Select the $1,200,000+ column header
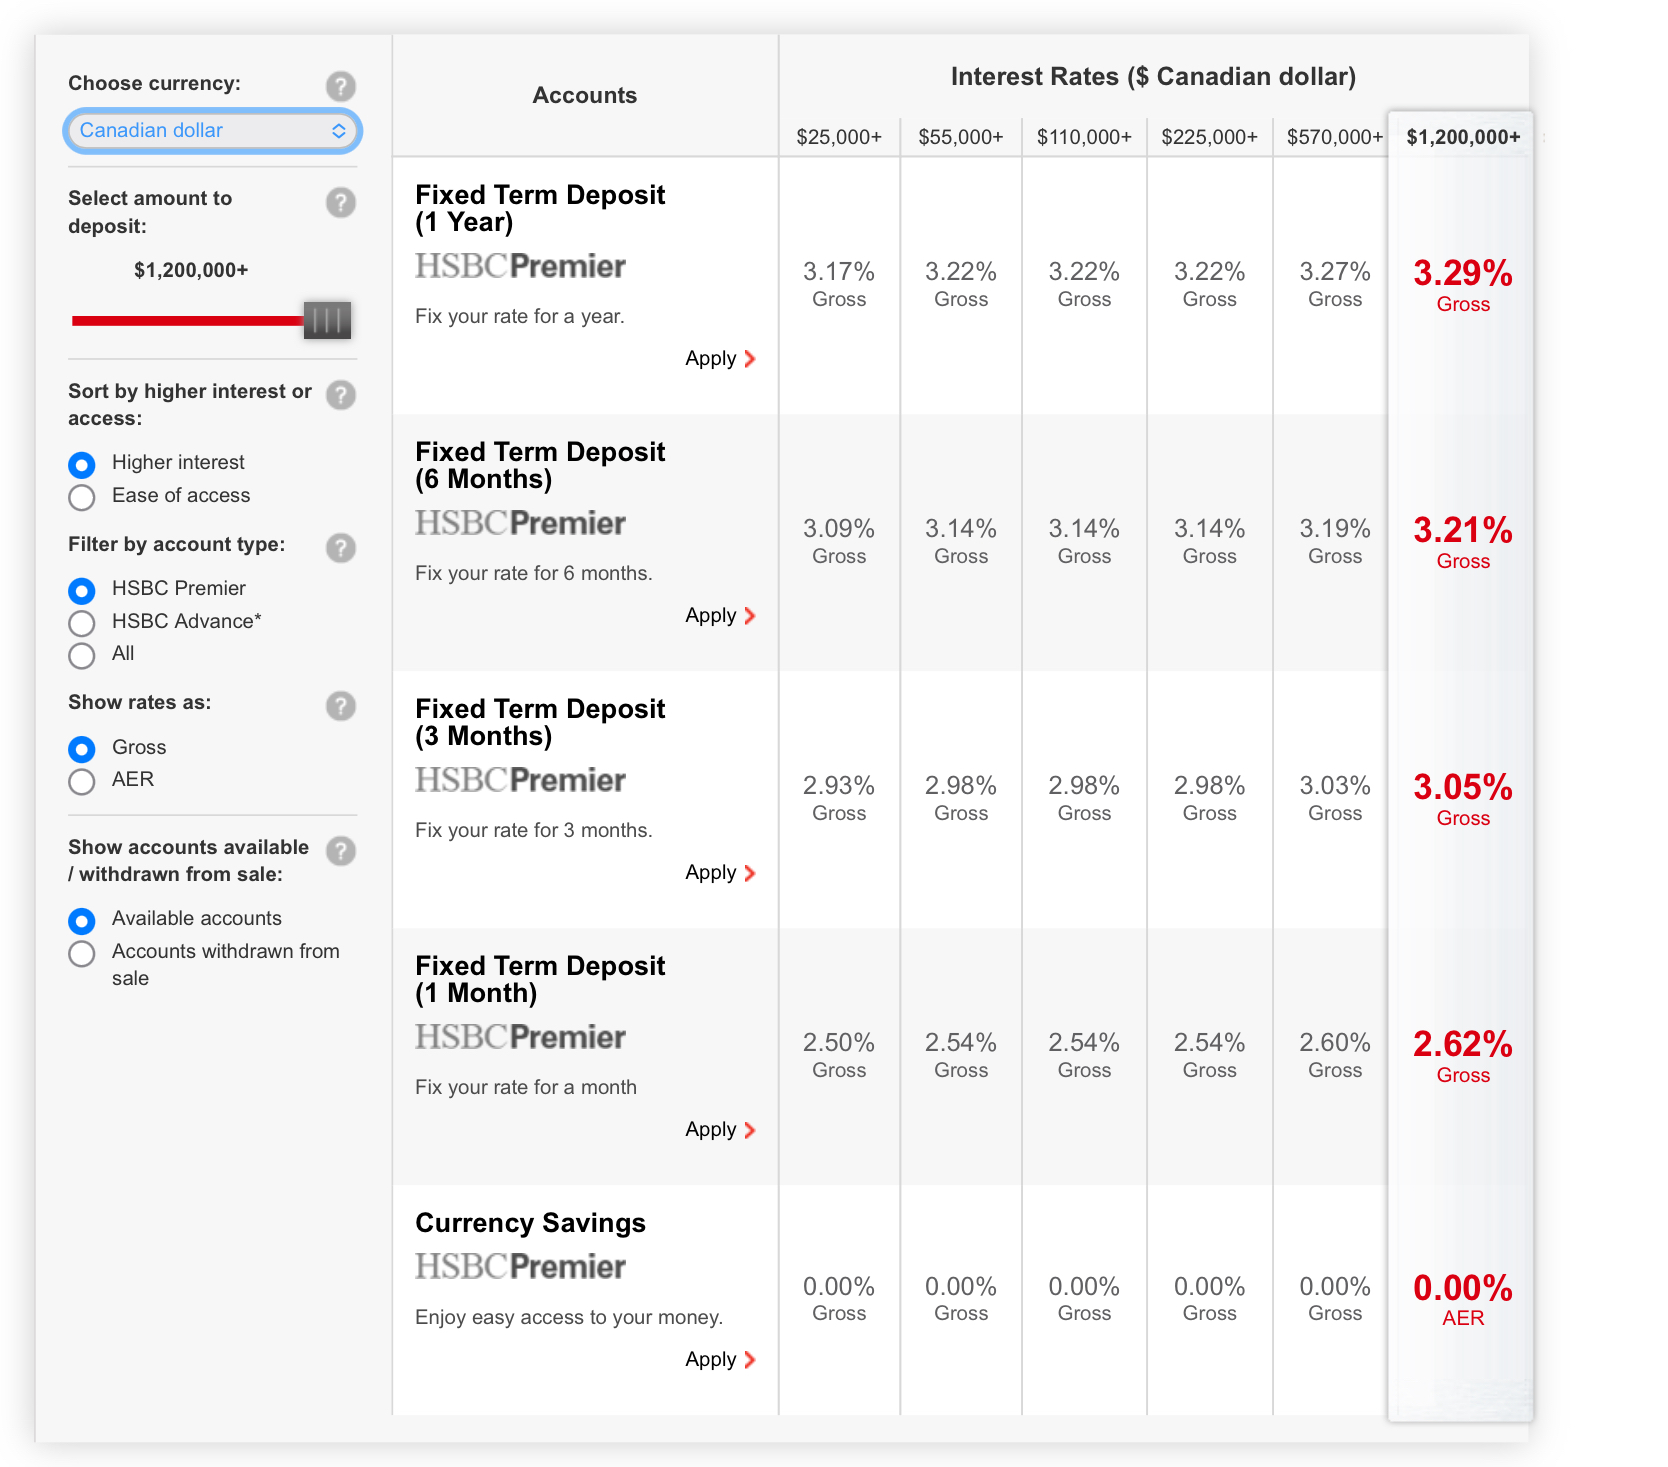Viewport: 1668px width, 1467px height. pos(1463,137)
